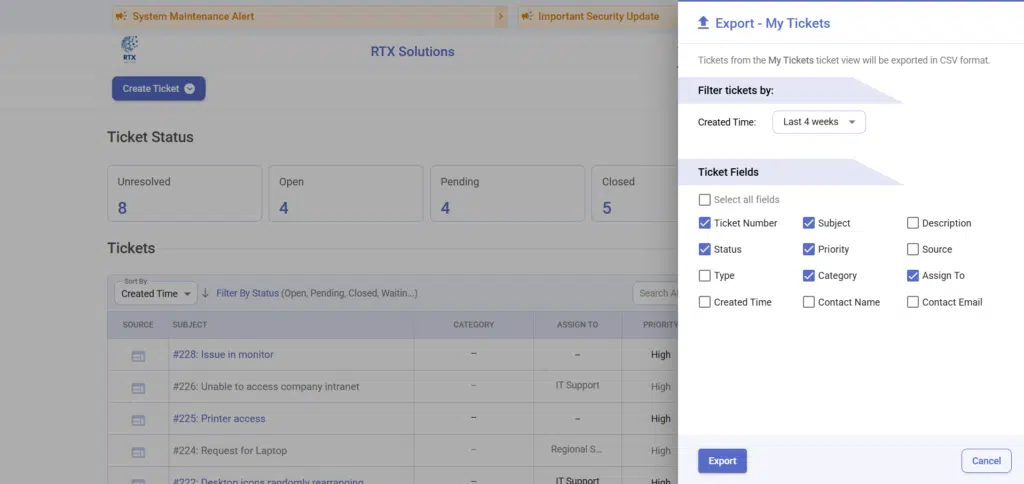The image size is (1024, 484).
Task: Open the Filter By Status link
Action: tap(247, 293)
